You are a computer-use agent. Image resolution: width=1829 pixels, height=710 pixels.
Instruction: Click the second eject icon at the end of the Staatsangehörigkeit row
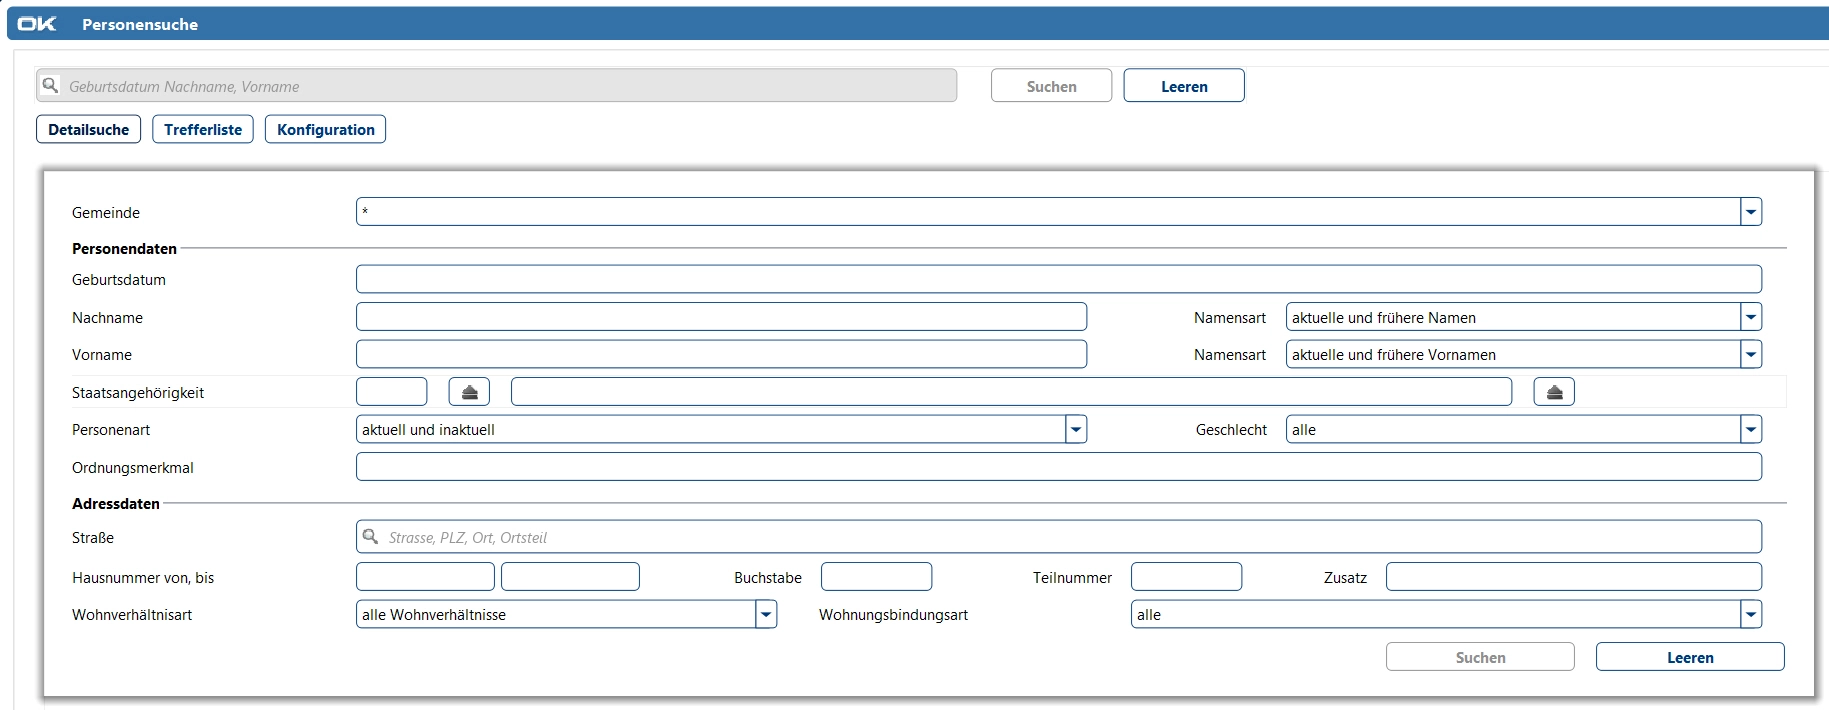pos(1554,392)
